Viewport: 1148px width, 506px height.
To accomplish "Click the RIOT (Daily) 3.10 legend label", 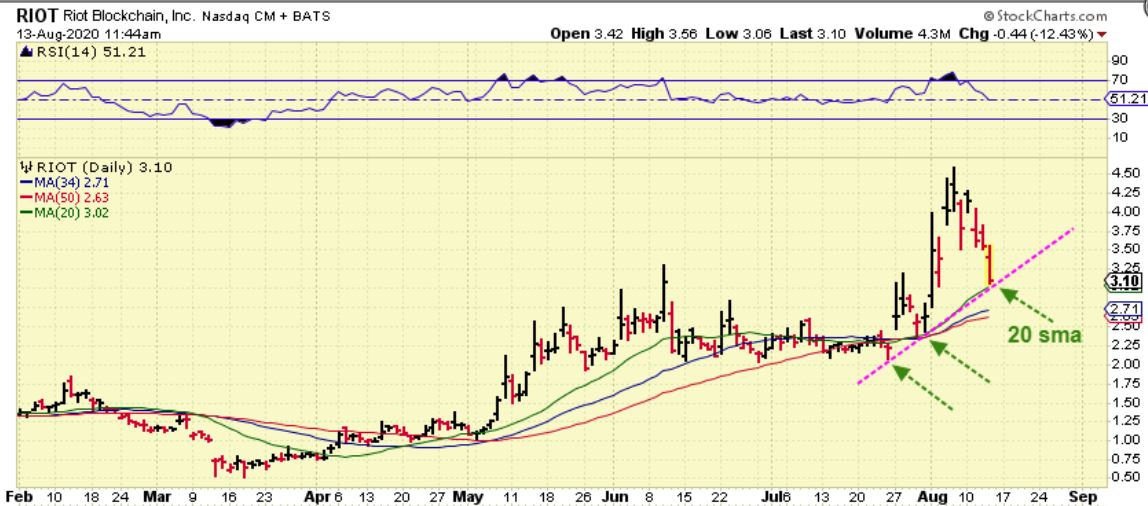I will point(104,168).
